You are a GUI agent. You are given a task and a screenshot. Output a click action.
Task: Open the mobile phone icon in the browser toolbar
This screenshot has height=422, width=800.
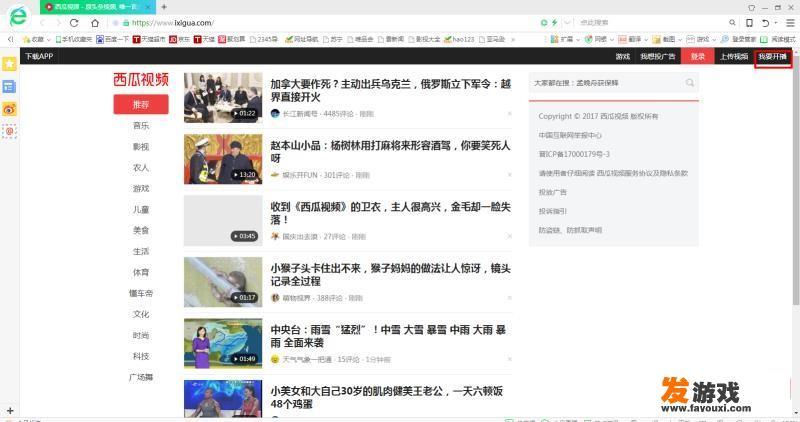tap(749, 23)
